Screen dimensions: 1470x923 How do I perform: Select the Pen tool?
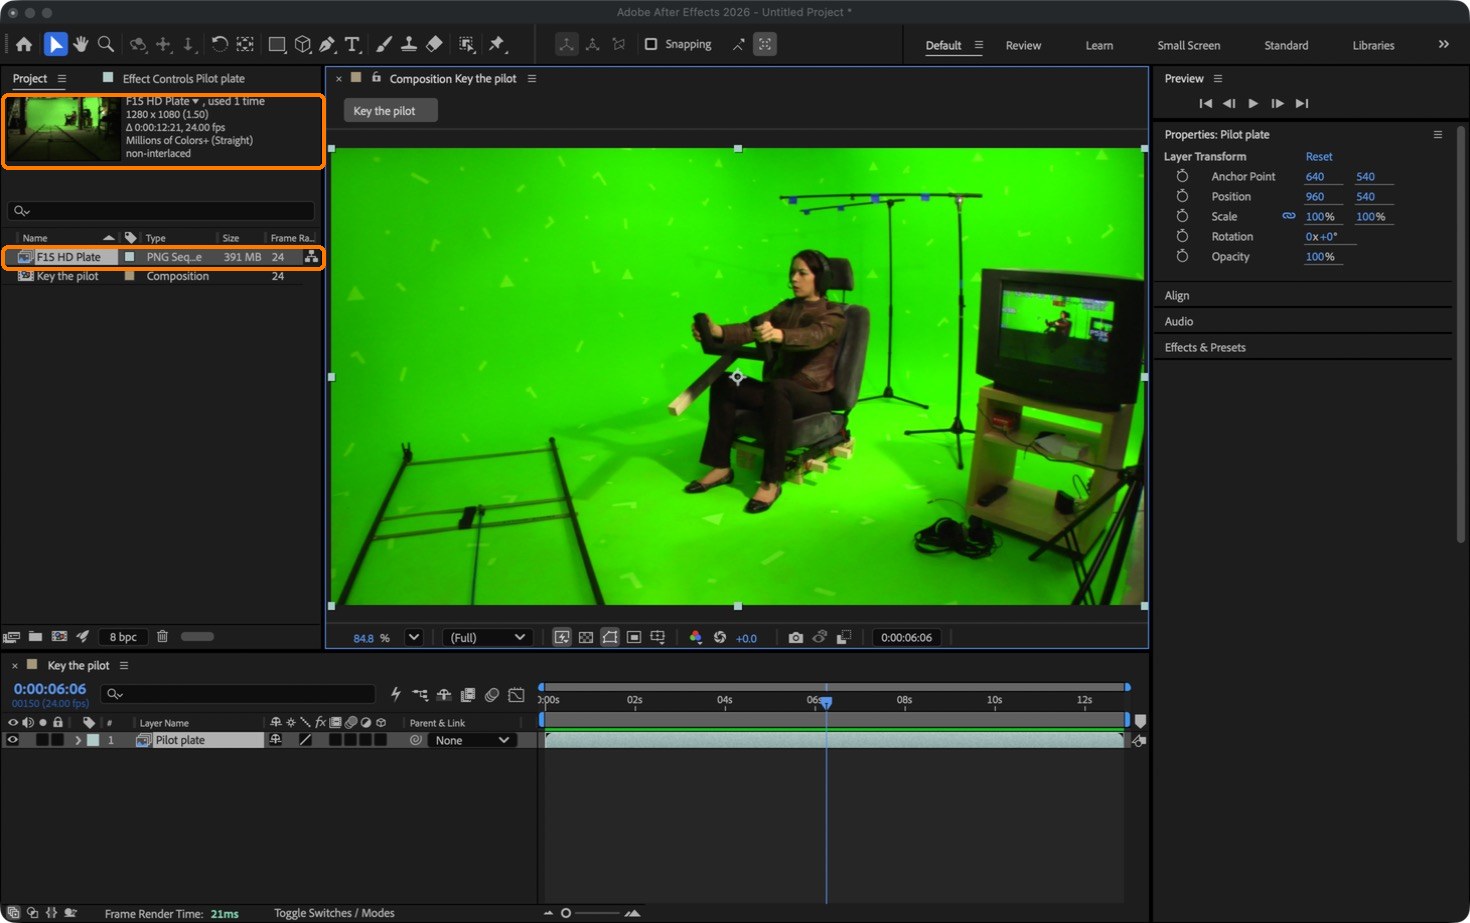pyautogui.click(x=327, y=44)
